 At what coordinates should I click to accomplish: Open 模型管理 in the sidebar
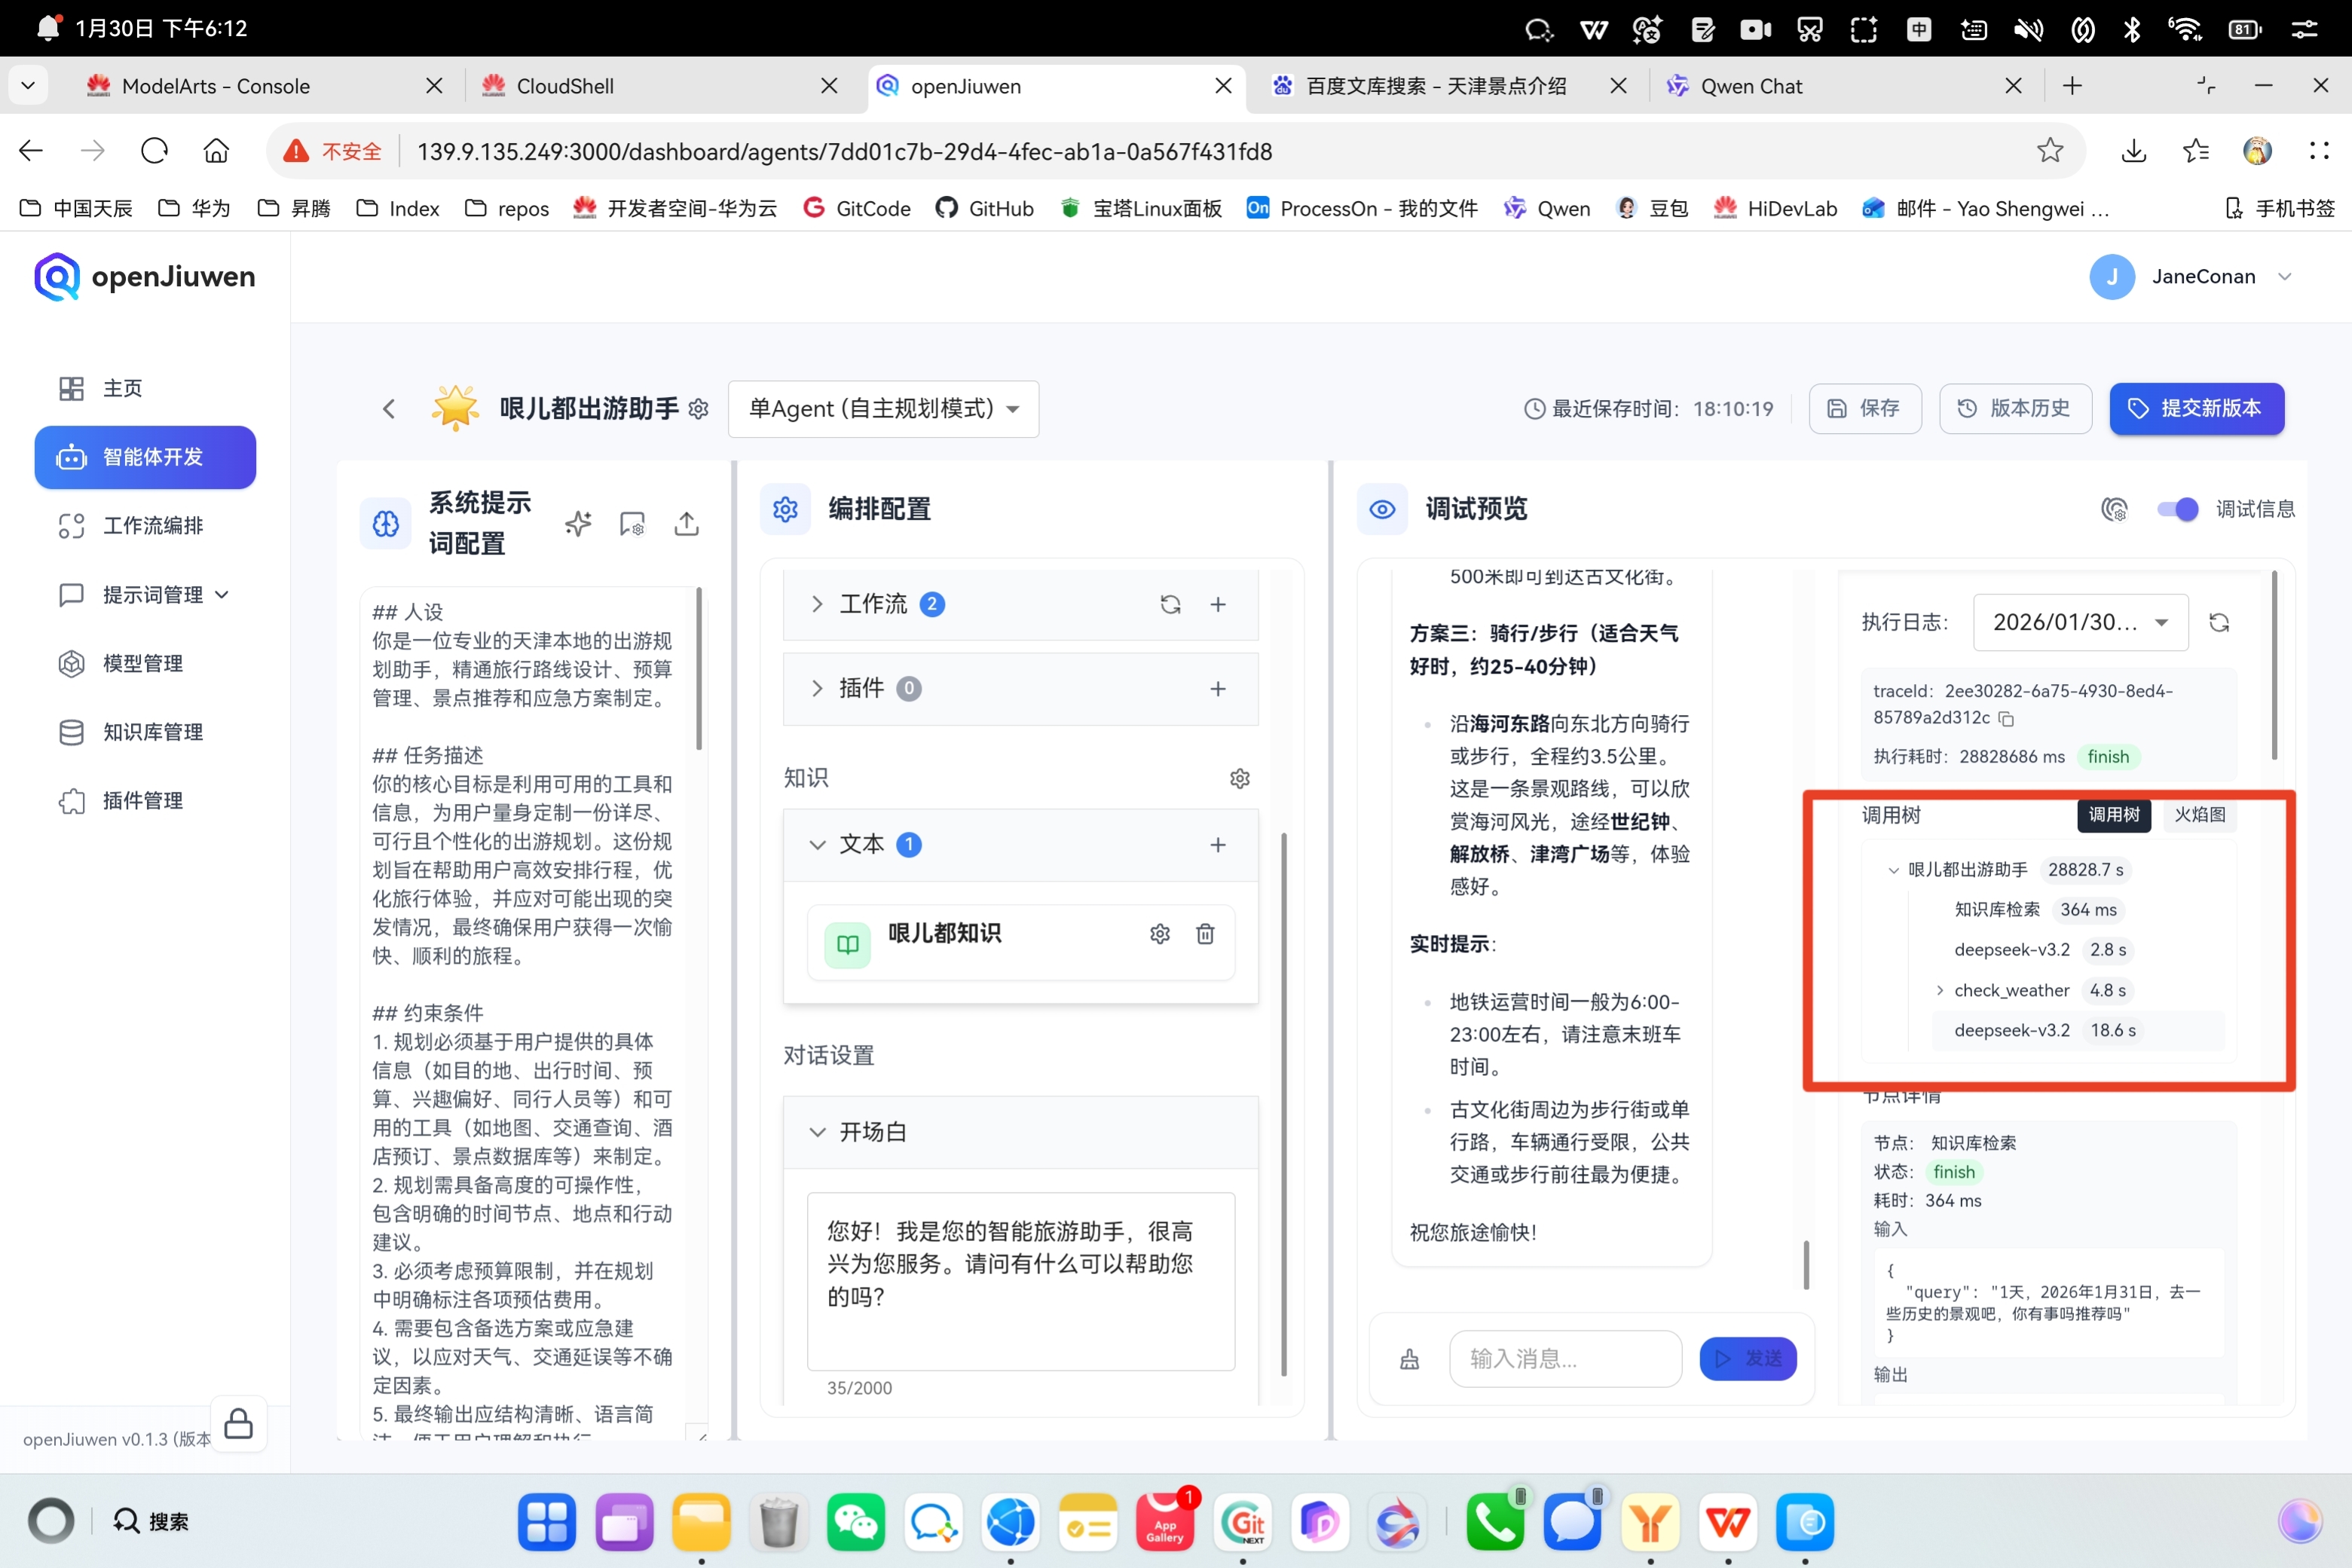point(142,663)
